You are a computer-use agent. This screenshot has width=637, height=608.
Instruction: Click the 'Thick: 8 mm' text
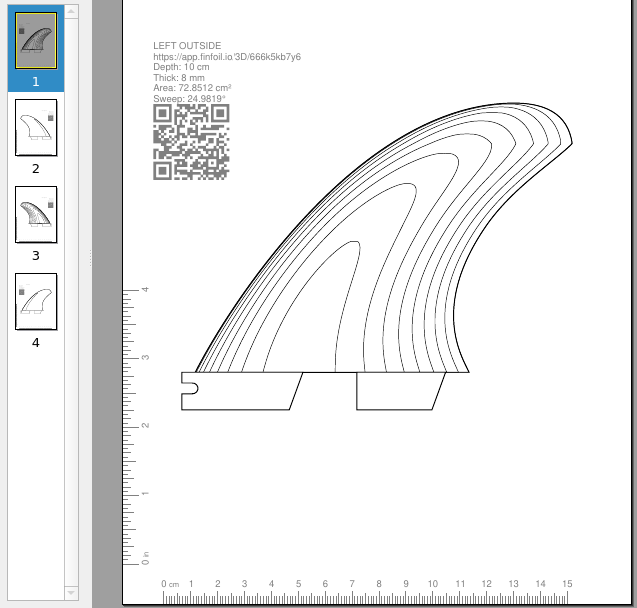[x=179, y=78]
